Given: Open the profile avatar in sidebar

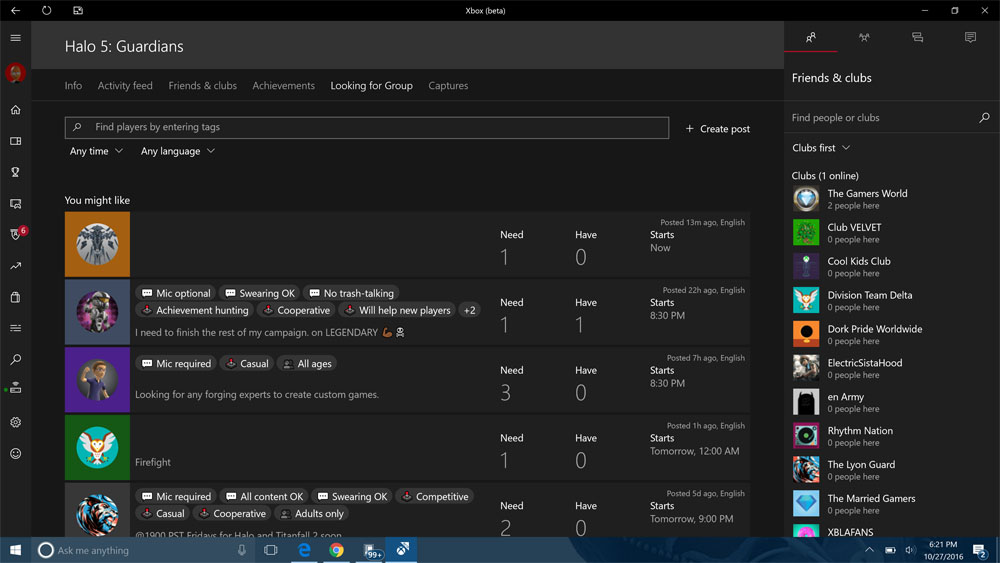Looking at the screenshot, I should [x=15, y=73].
